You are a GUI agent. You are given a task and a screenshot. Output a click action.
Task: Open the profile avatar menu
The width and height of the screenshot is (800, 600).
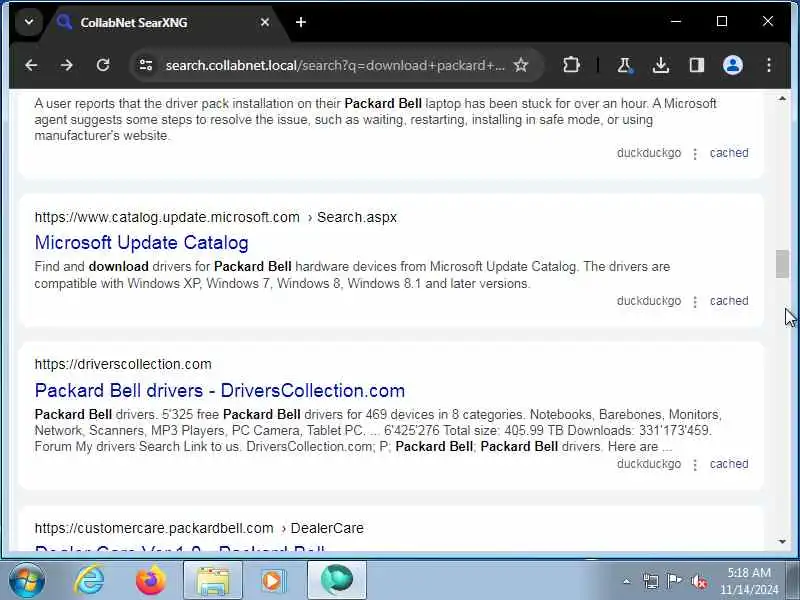click(x=733, y=65)
